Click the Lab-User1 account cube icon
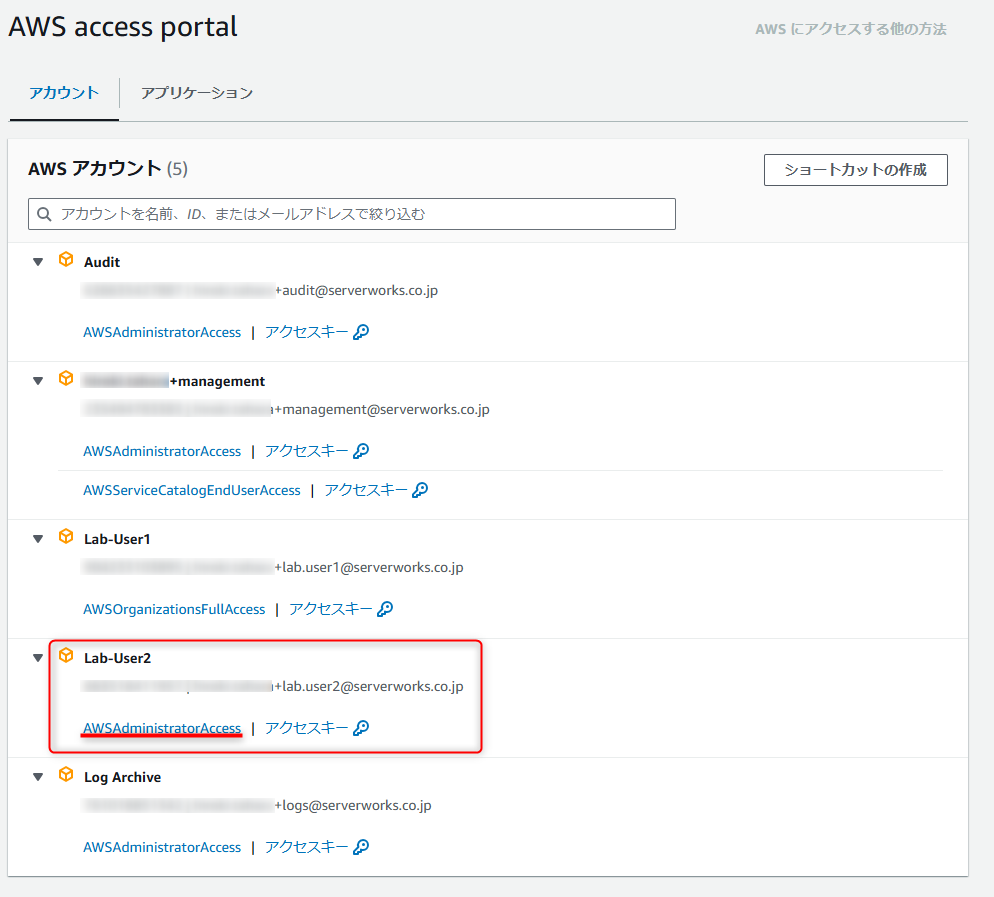Screen dimensions: 994x897 coord(66,536)
